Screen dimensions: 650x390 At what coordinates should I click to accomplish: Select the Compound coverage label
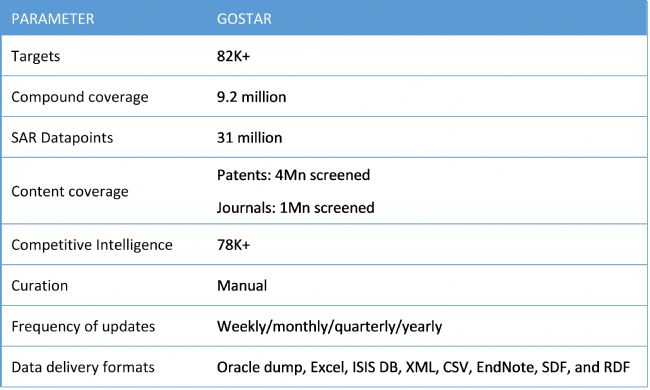click(x=80, y=97)
